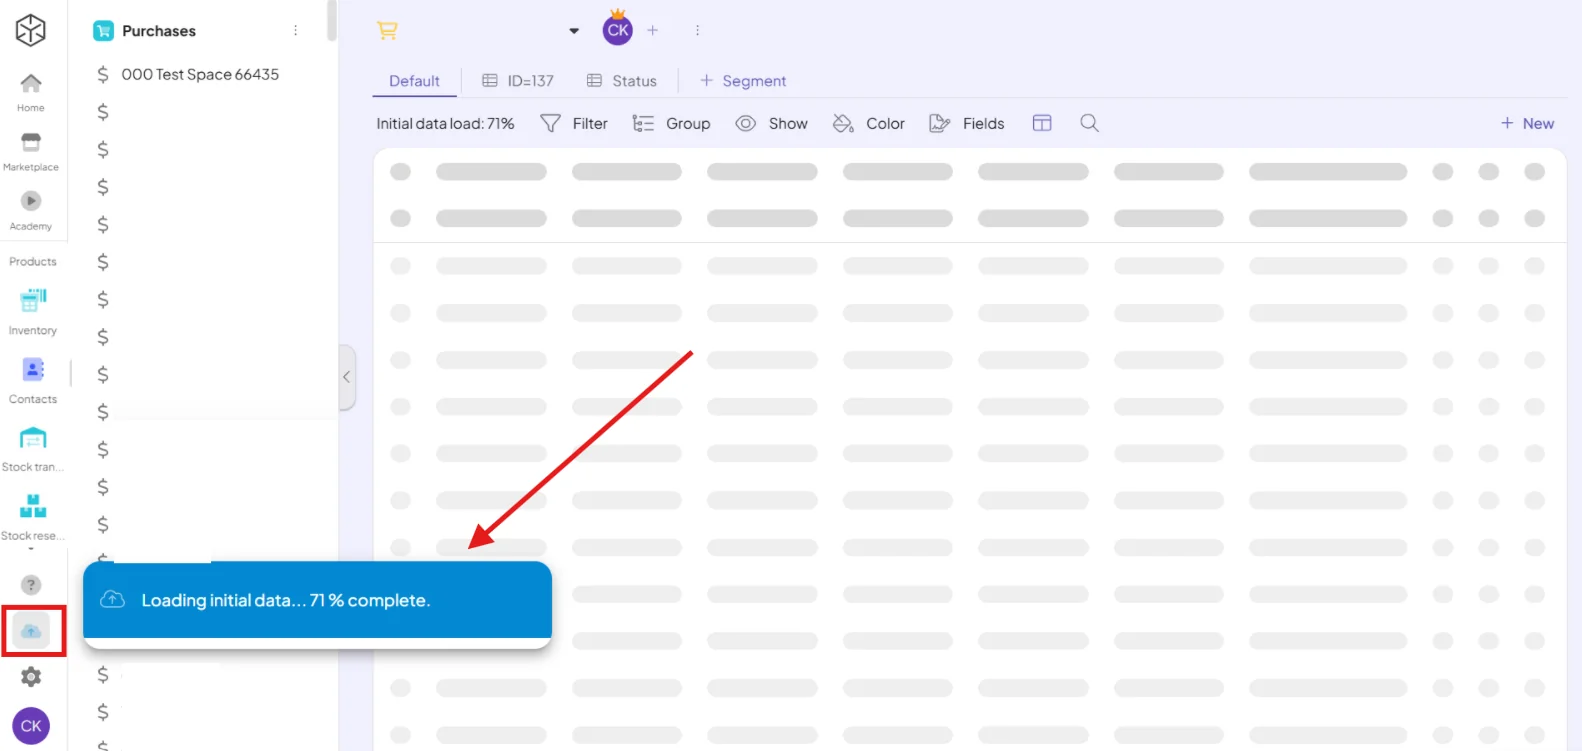Switch to the ID=137 tab
Image resolution: width=1582 pixels, height=751 pixels.
click(518, 81)
